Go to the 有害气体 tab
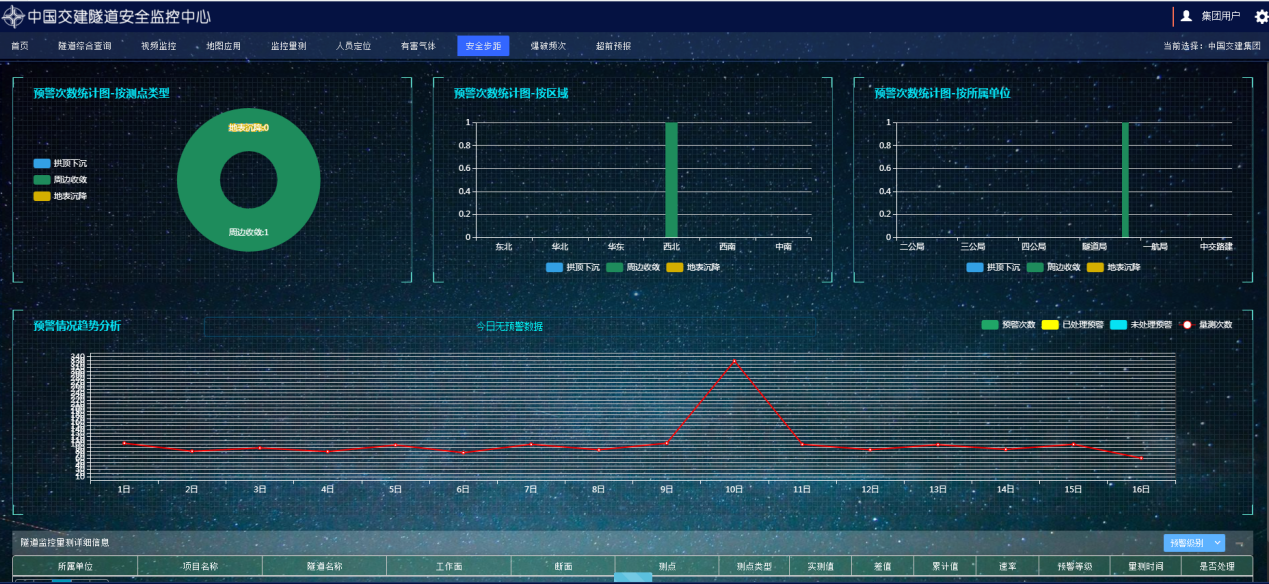The image size is (1269, 584). (x=418, y=46)
